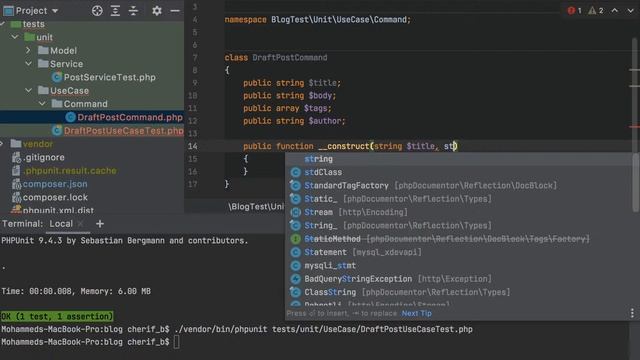Screen dimensions: 640x360
Task: Choose 'ClassString' completion suggestion
Action: point(459,292)
